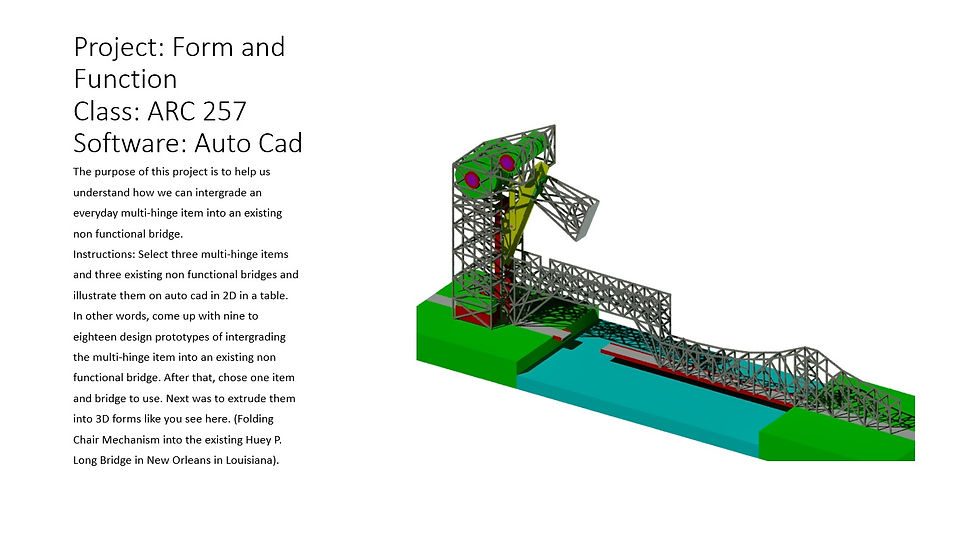This screenshot has width=980, height=549.
Task: Click the line "non functional bridge." after "everyday multi-hinge item"
Action: tap(128, 234)
